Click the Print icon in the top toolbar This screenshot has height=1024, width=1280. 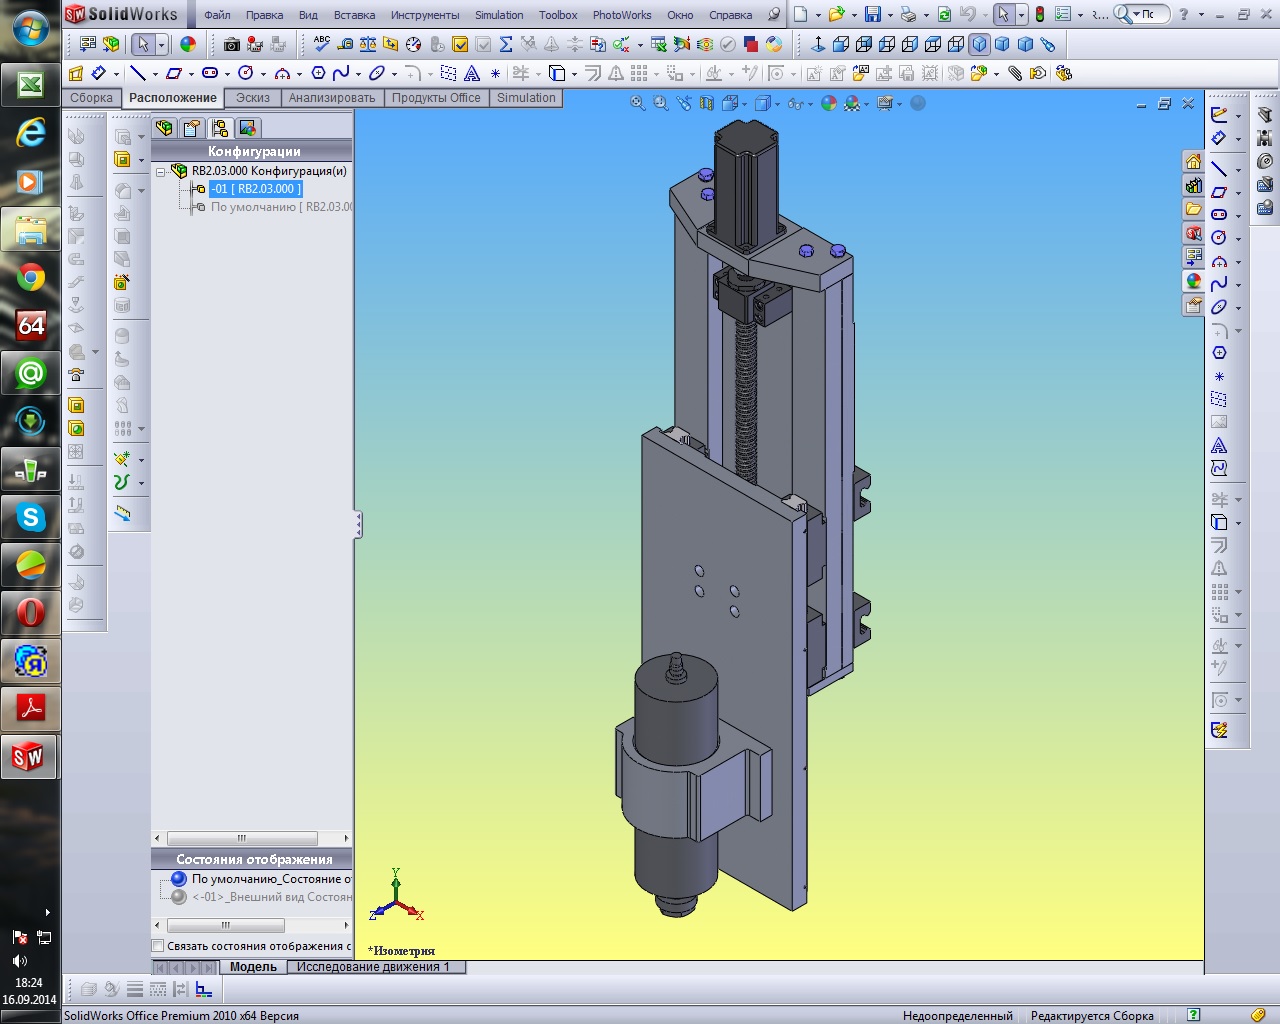coord(908,14)
